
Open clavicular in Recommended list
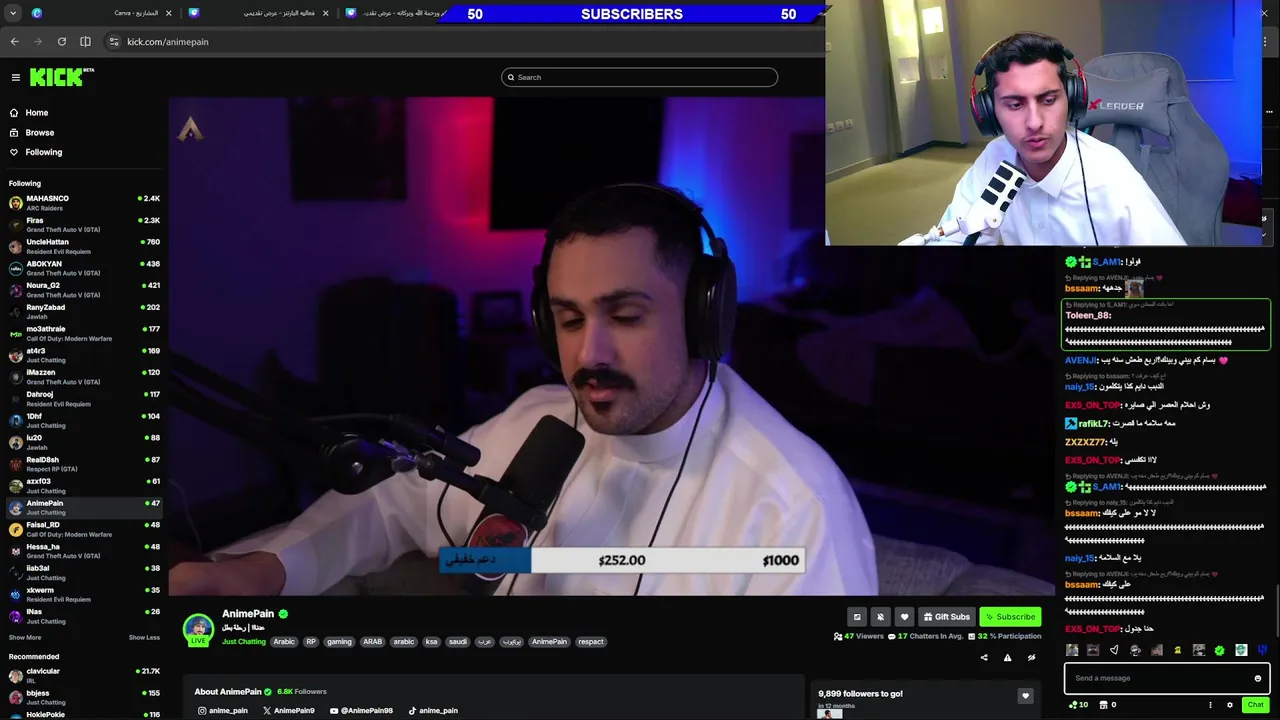click(x=82, y=675)
